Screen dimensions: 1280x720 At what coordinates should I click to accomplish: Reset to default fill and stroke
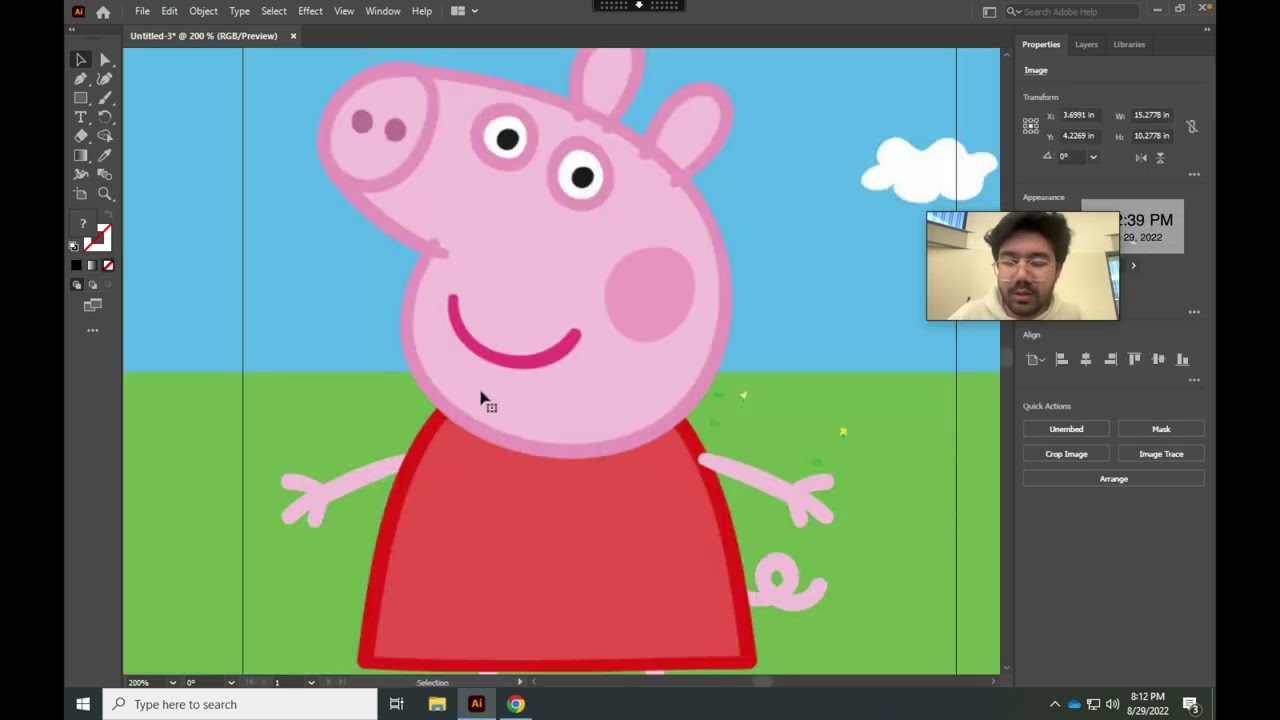[x=74, y=246]
